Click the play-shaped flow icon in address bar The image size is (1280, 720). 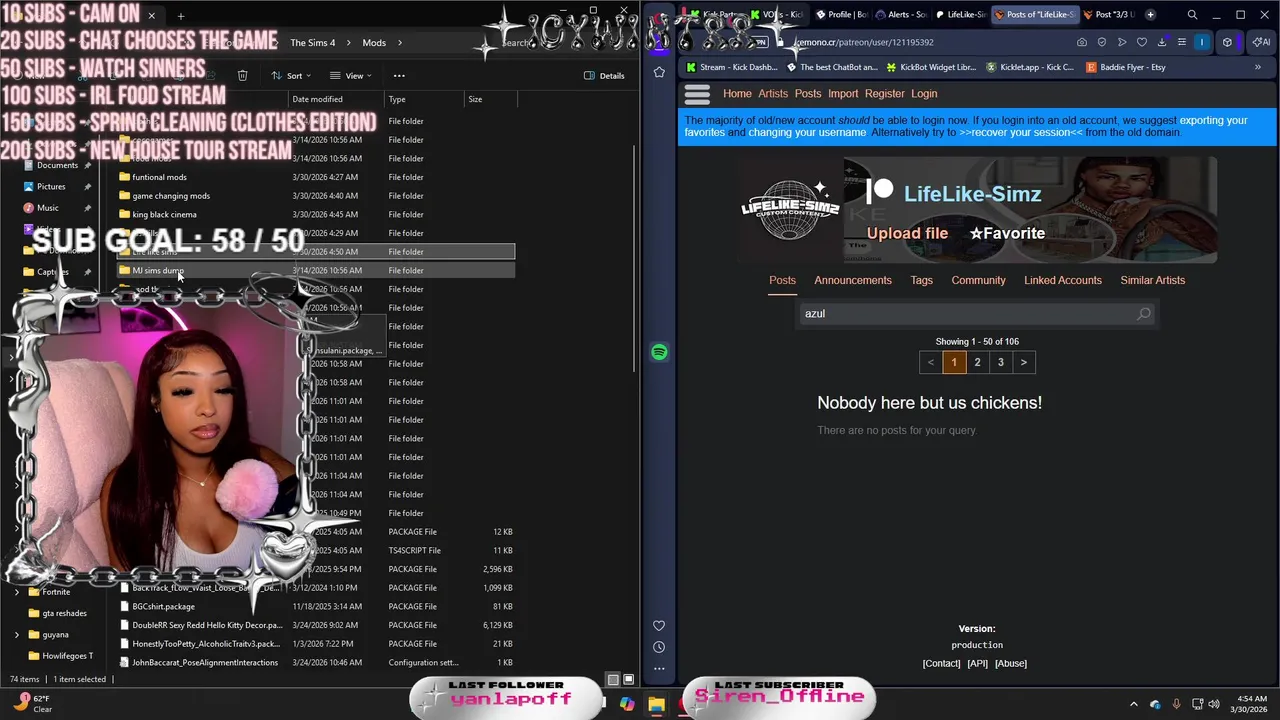click(1122, 43)
